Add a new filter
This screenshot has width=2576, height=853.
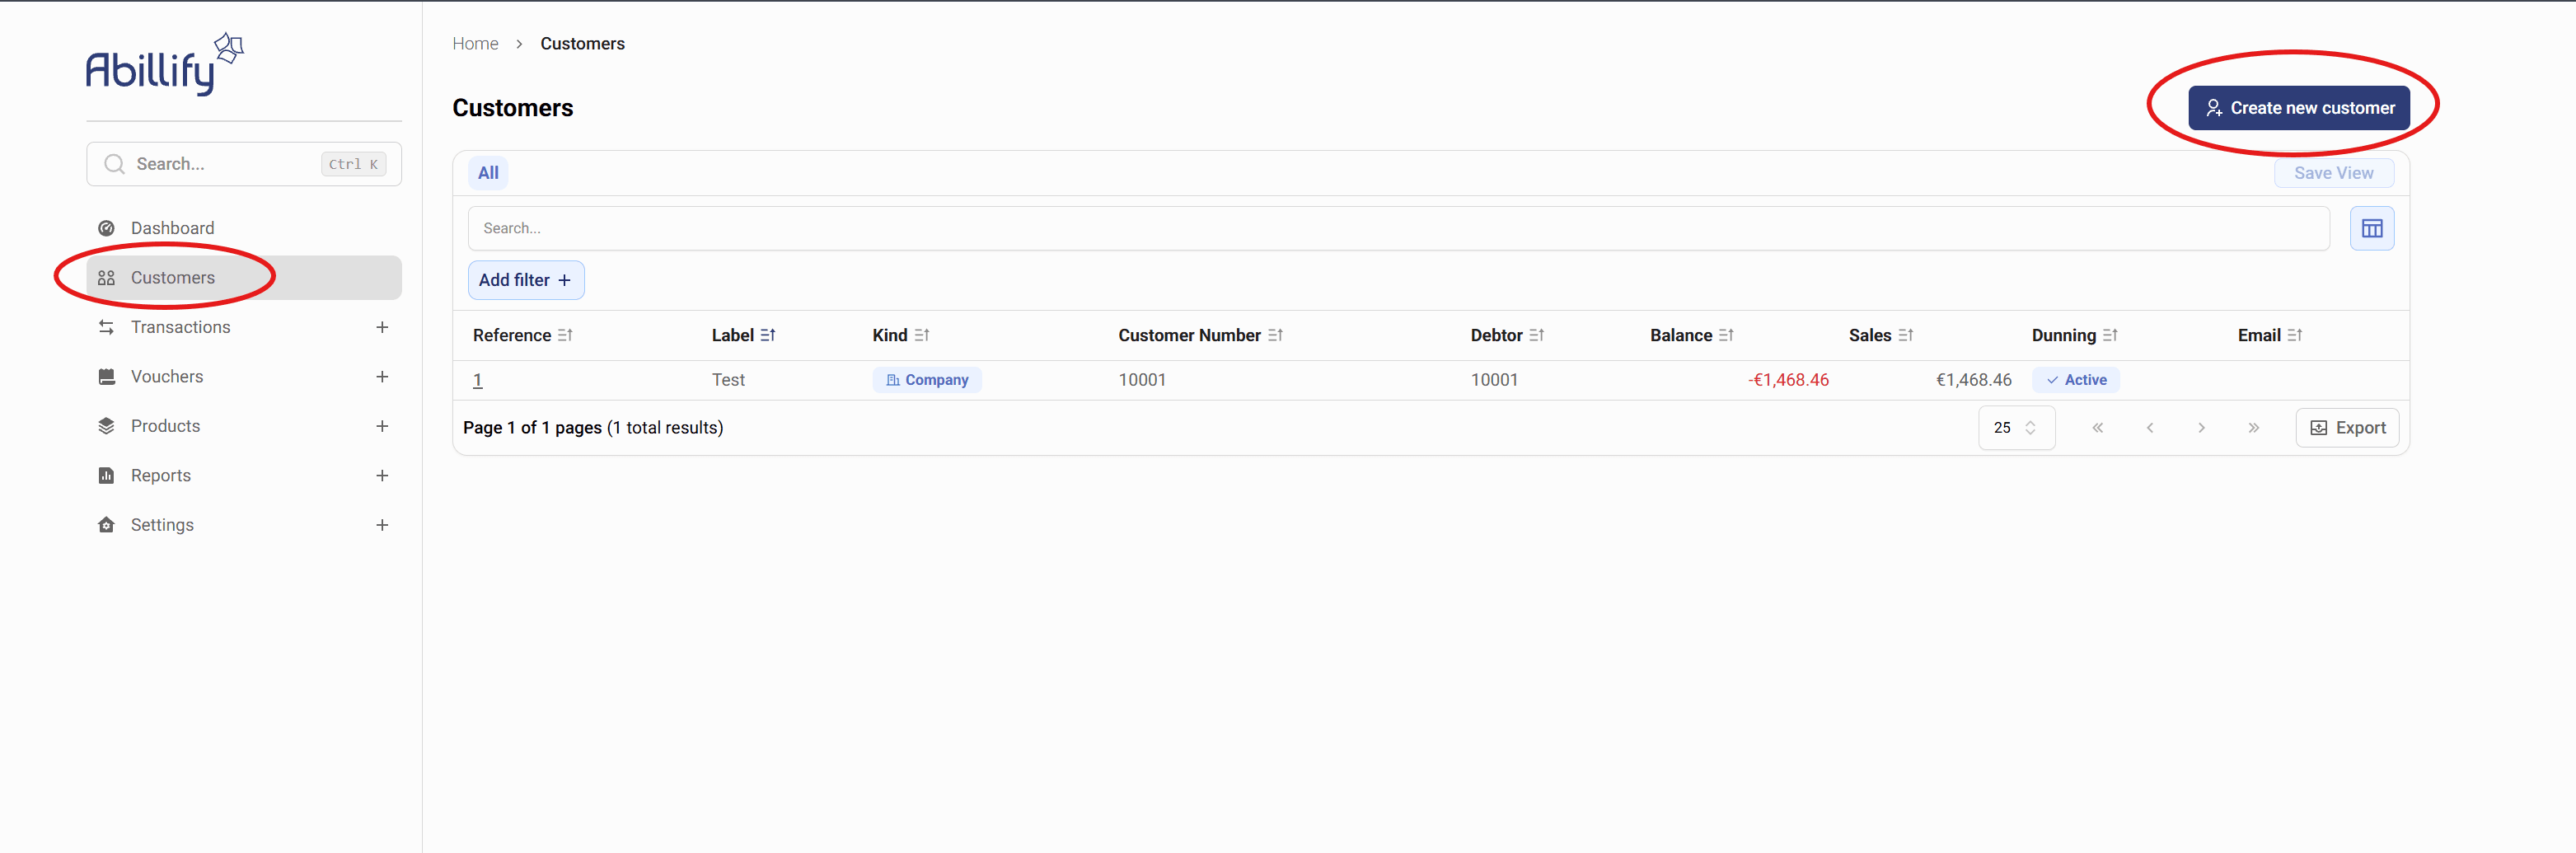coord(525,281)
